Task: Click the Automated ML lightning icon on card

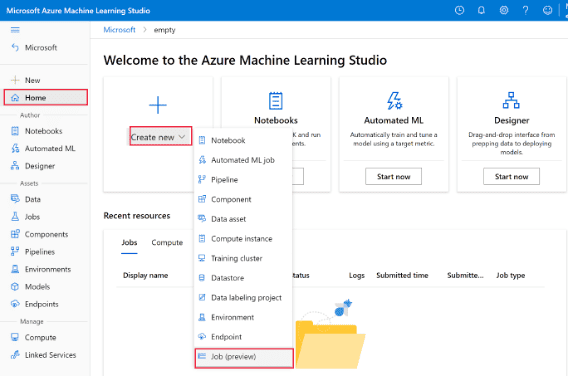Action: 394,101
